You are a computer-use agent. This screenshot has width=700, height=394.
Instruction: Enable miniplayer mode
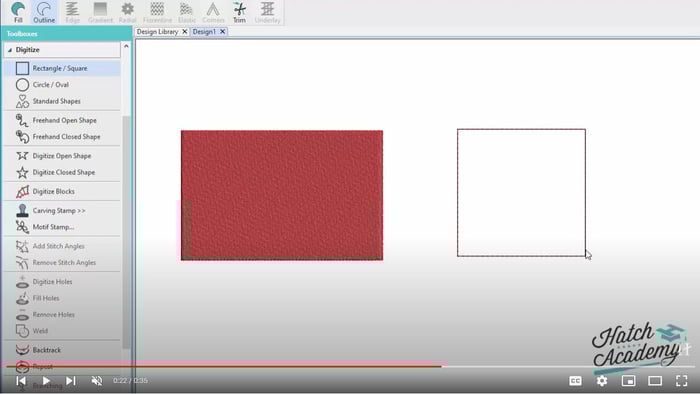pos(628,381)
